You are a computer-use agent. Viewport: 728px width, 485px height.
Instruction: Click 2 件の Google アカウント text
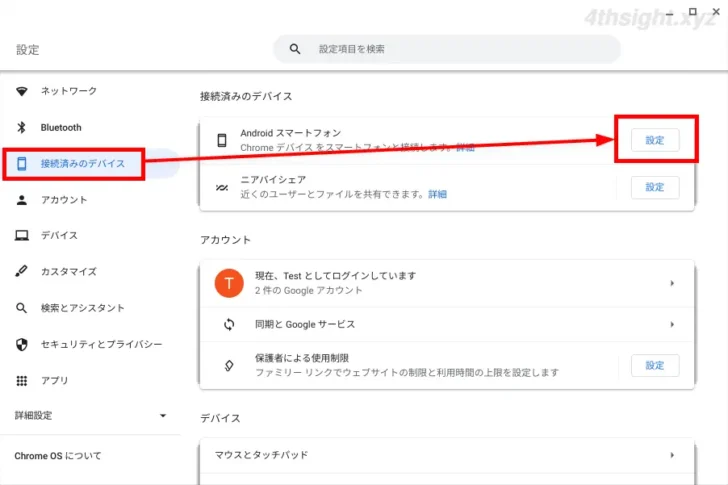click(308, 291)
